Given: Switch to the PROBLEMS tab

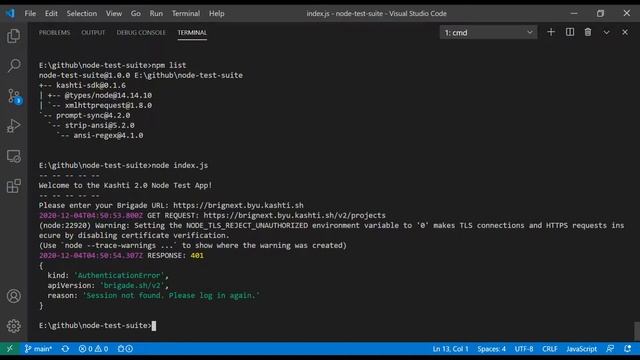Looking at the screenshot, I should pyautogui.click(x=54, y=33).
